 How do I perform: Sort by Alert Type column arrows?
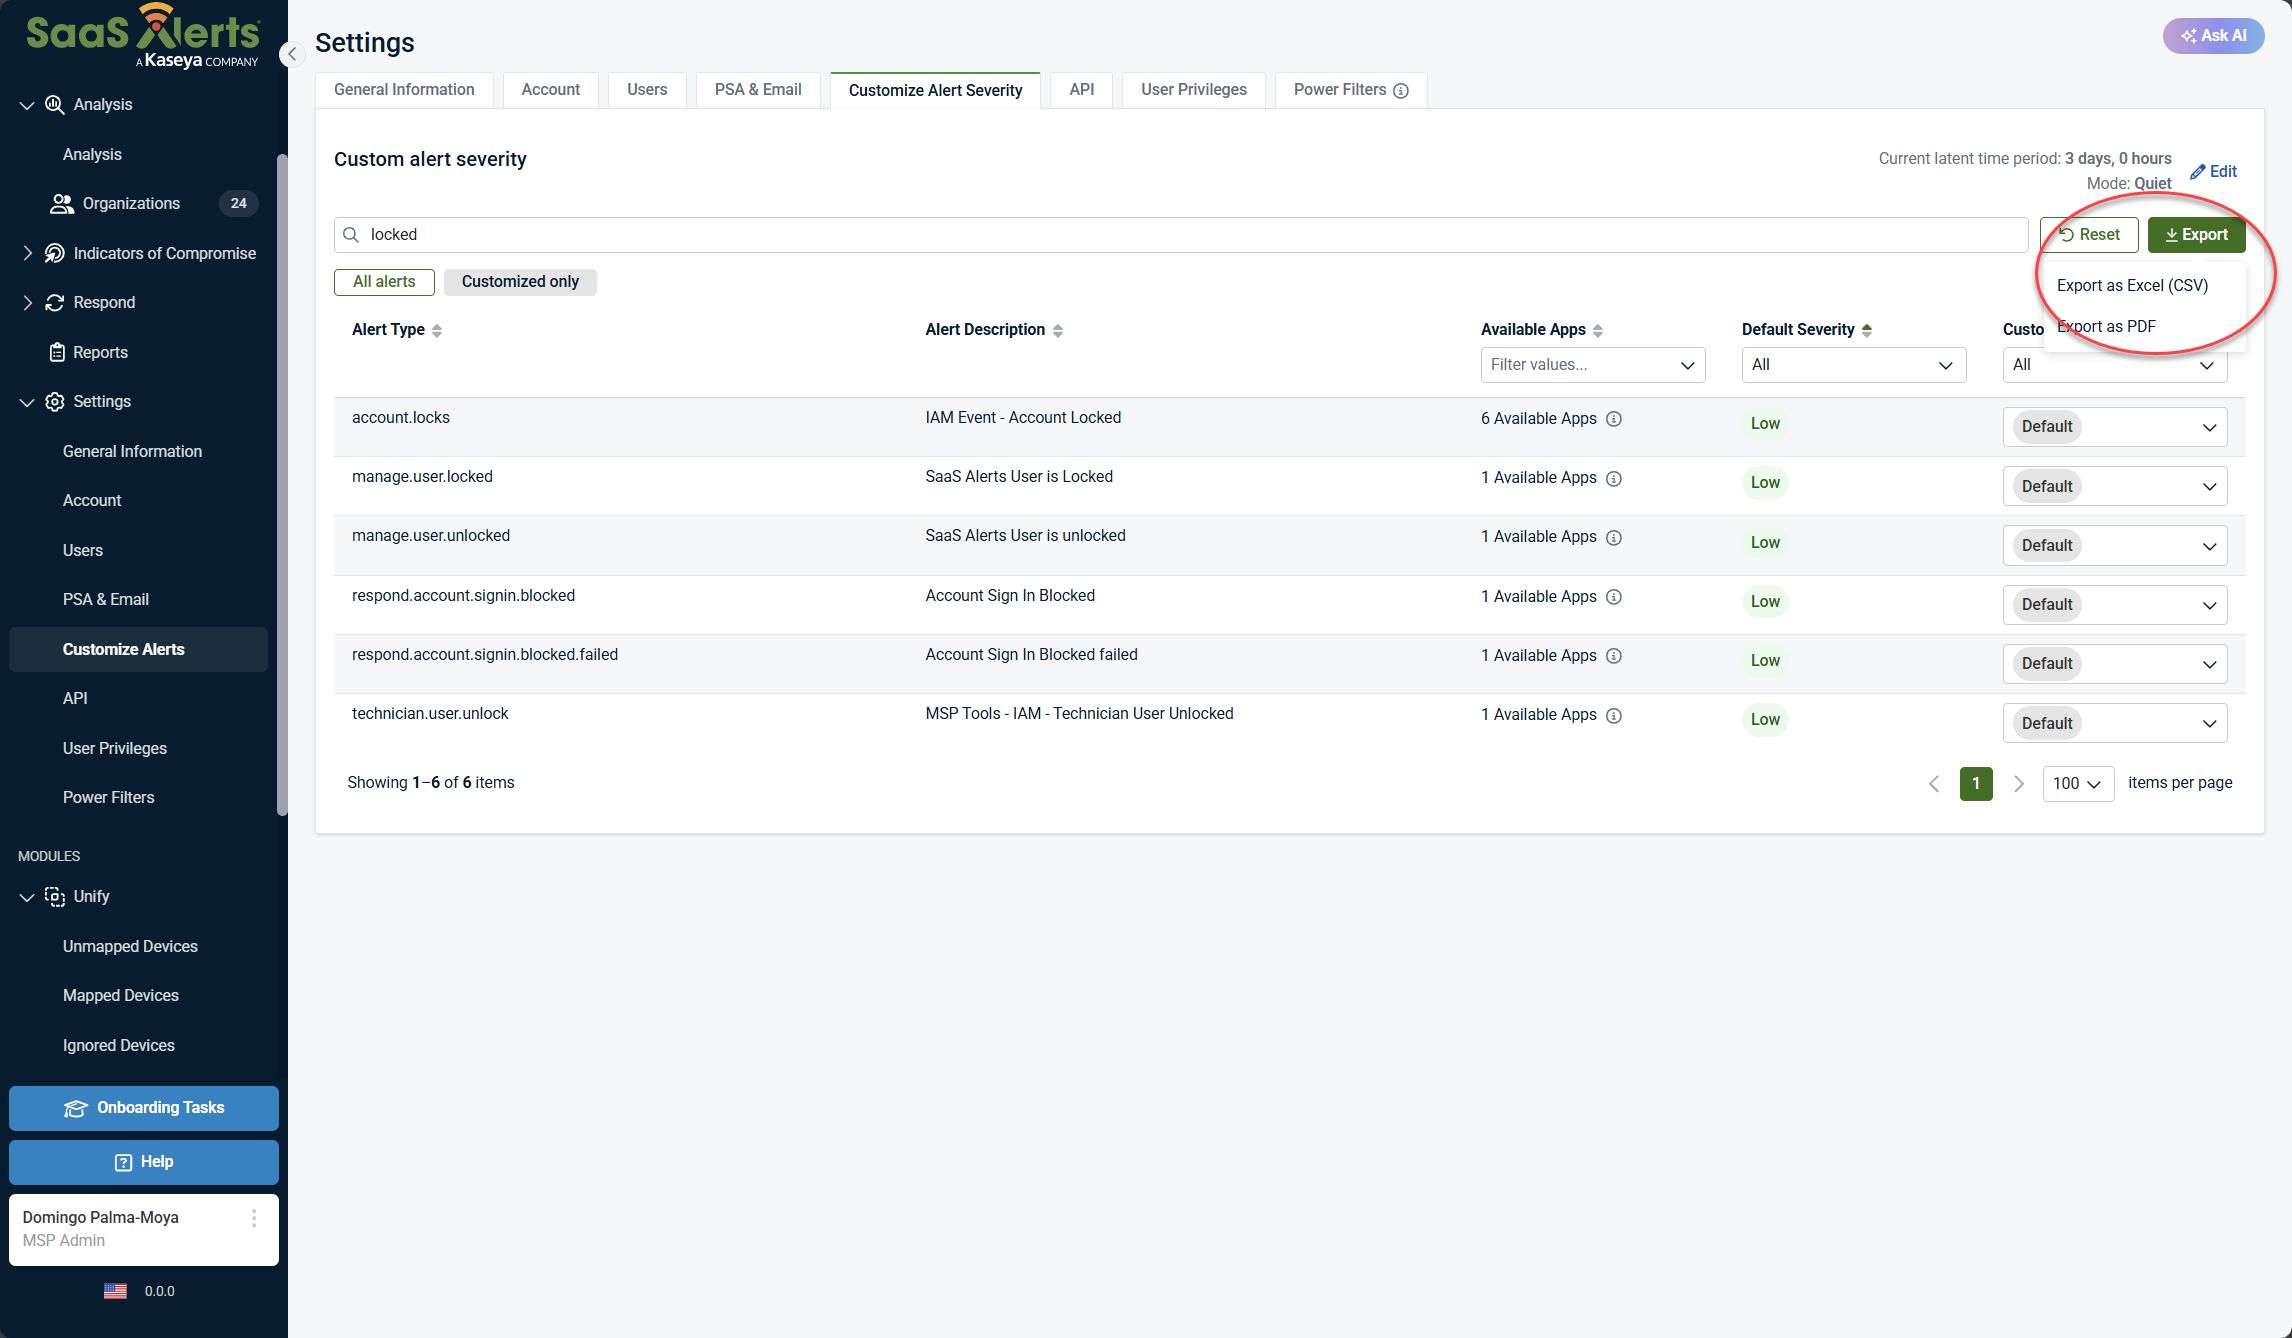pyautogui.click(x=437, y=331)
